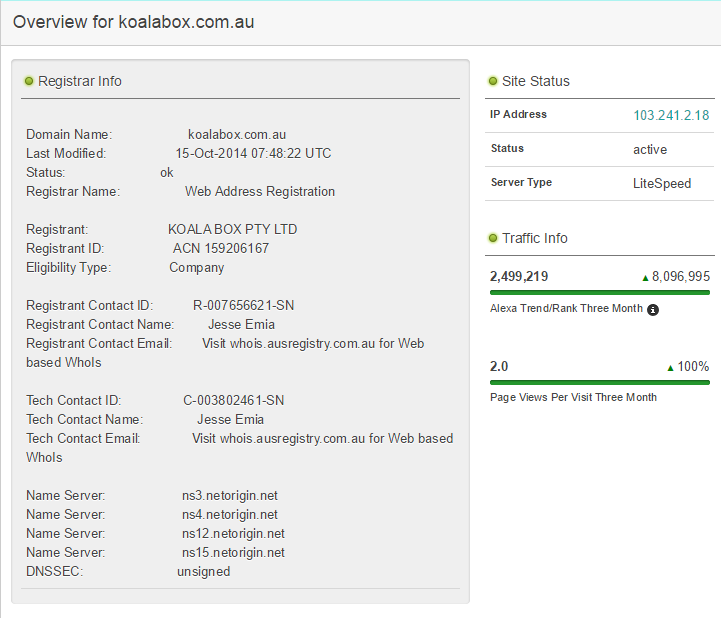Click the Site Status section title
The image size is (721, 618).
(536, 81)
